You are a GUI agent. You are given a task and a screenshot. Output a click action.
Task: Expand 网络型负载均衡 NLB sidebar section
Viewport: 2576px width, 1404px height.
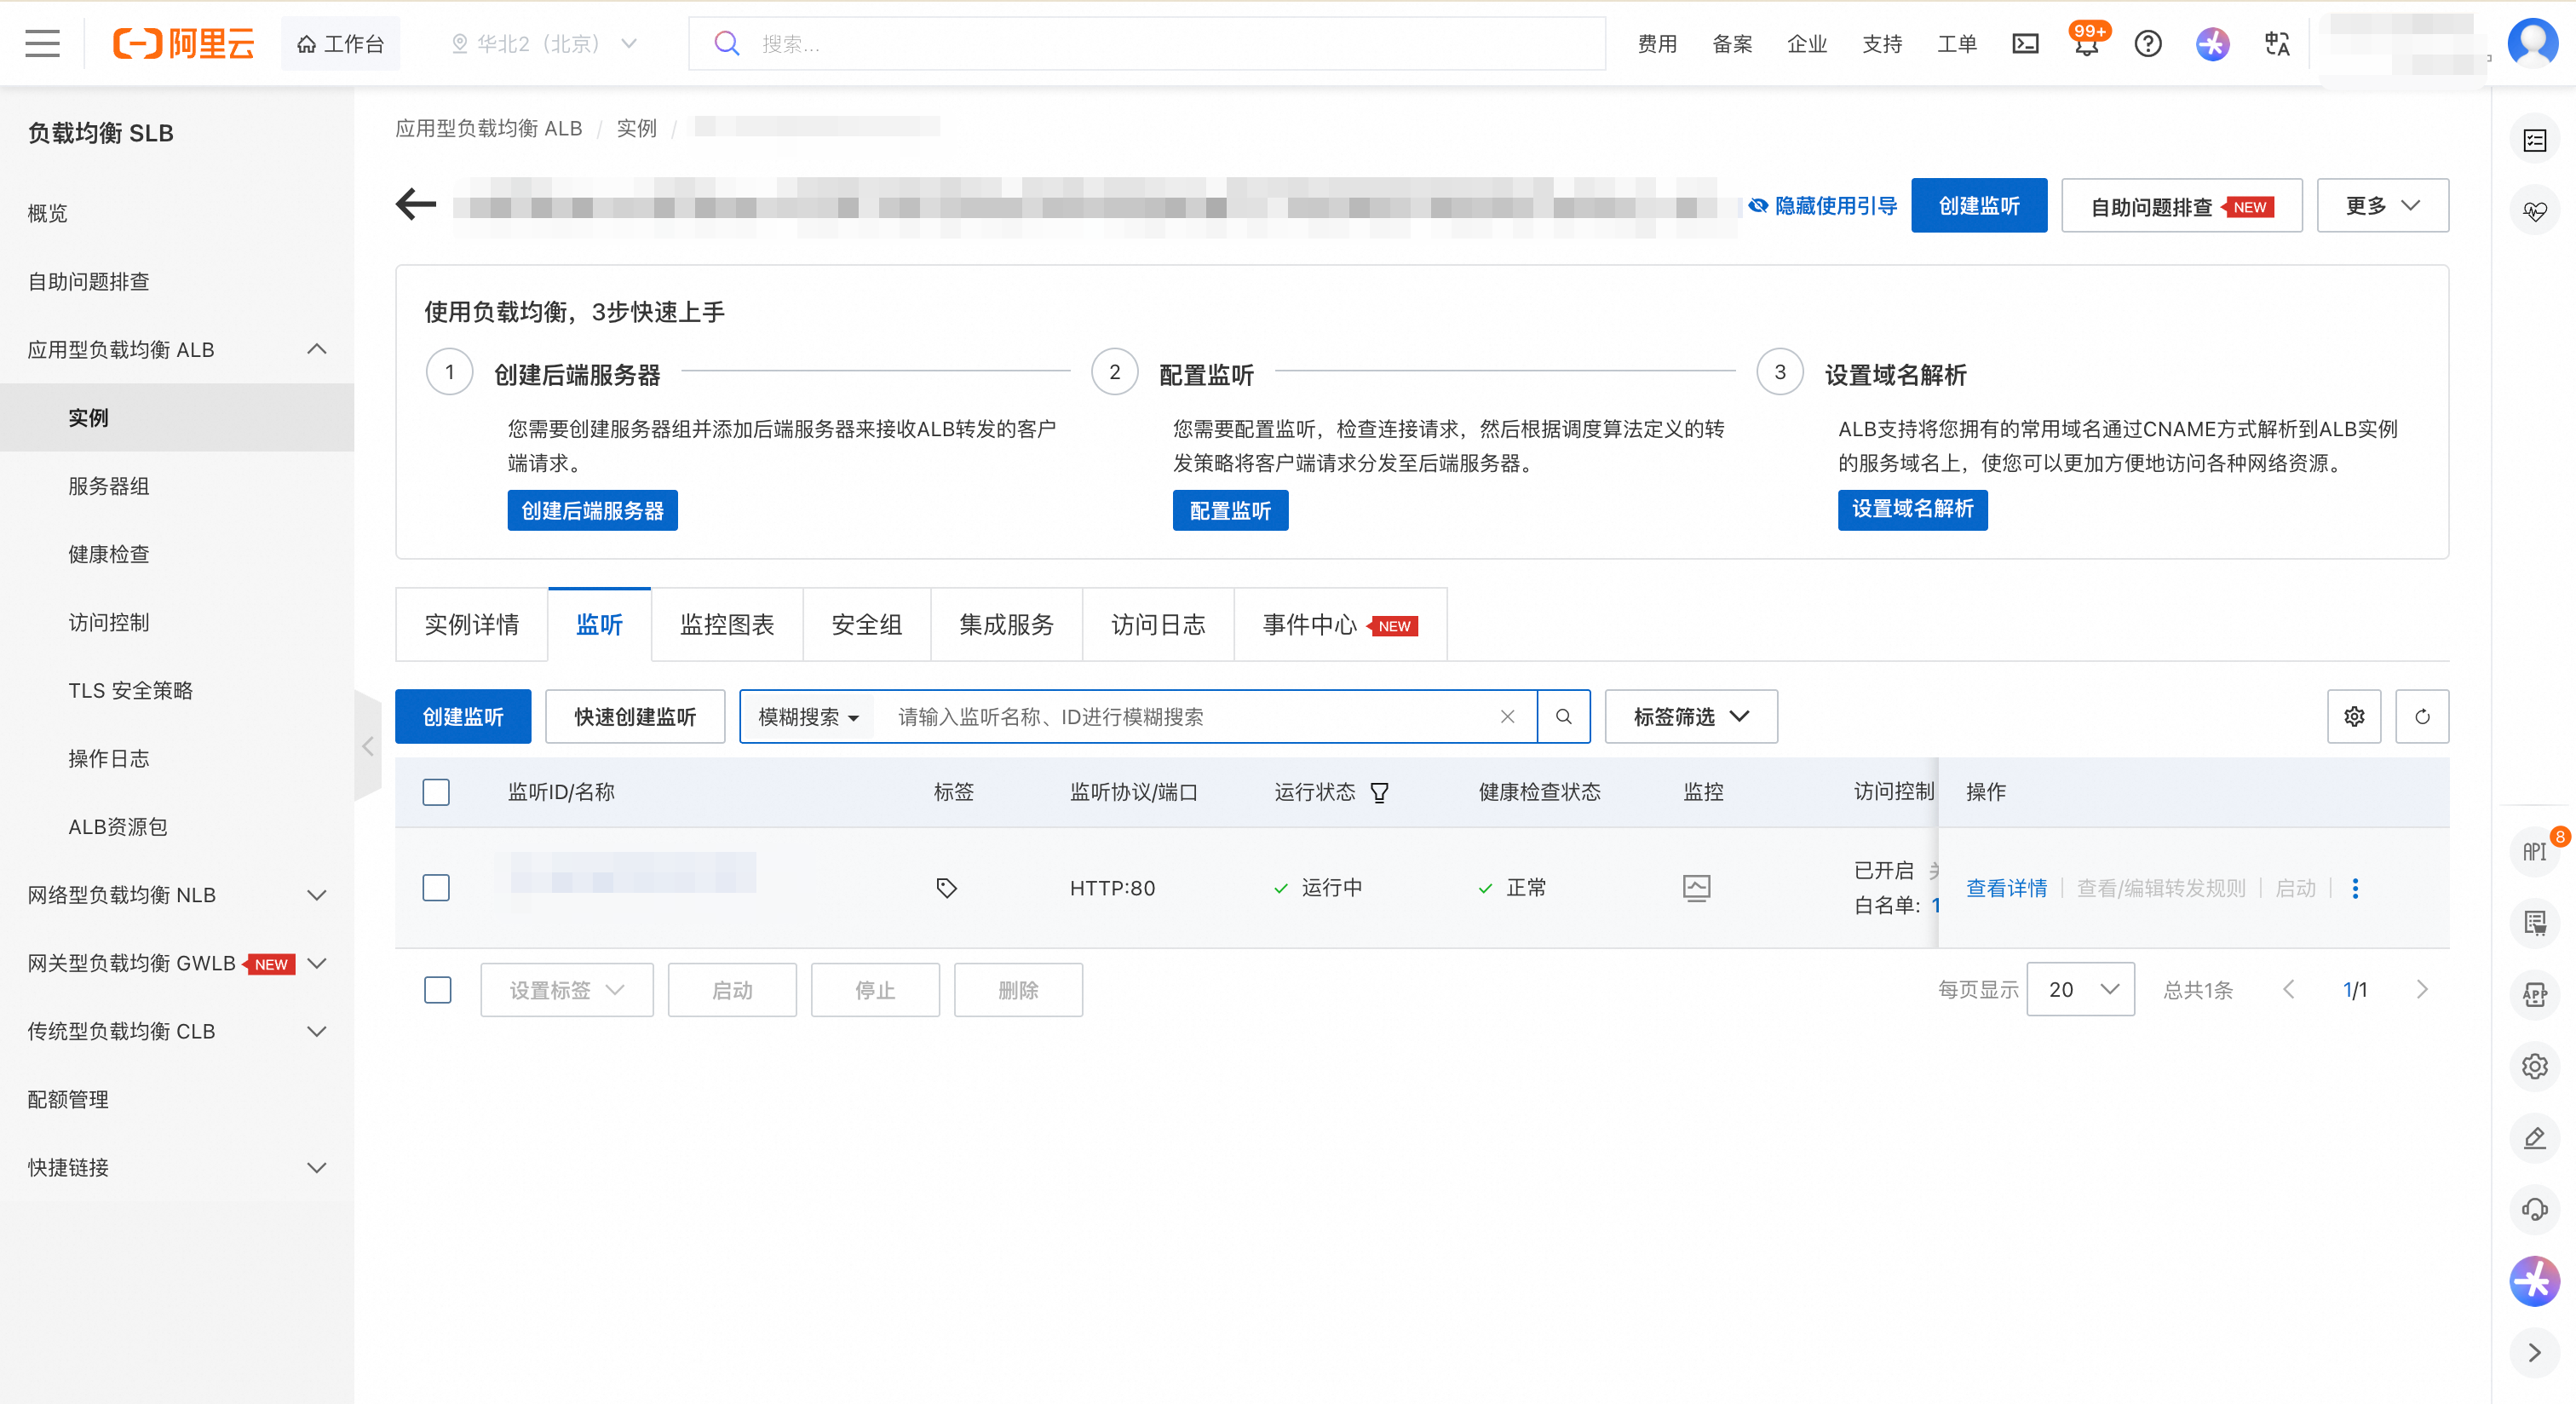pos(177,895)
